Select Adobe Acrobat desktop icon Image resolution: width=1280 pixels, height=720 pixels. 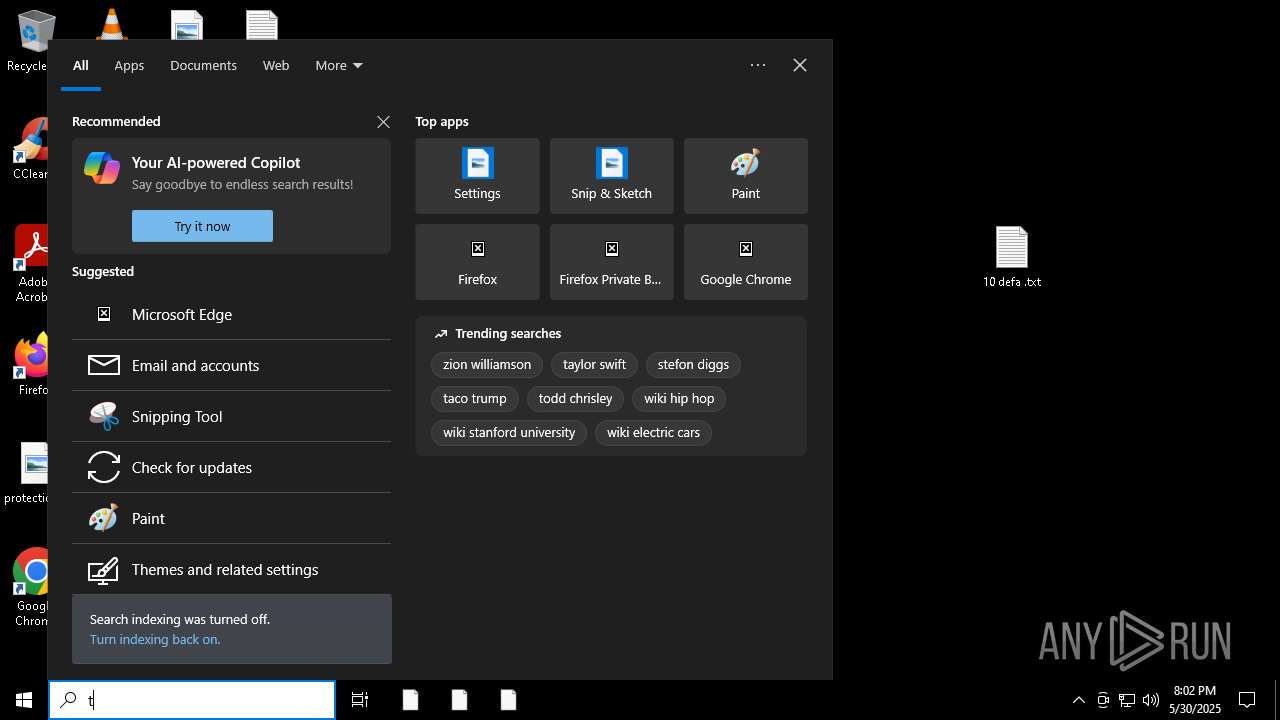(30, 263)
